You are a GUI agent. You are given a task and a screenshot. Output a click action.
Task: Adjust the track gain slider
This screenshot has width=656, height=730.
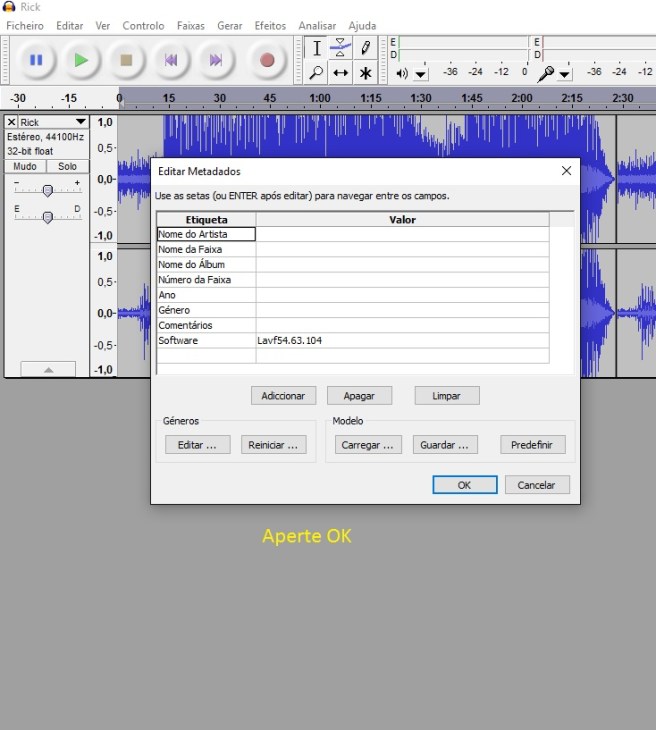(47, 190)
